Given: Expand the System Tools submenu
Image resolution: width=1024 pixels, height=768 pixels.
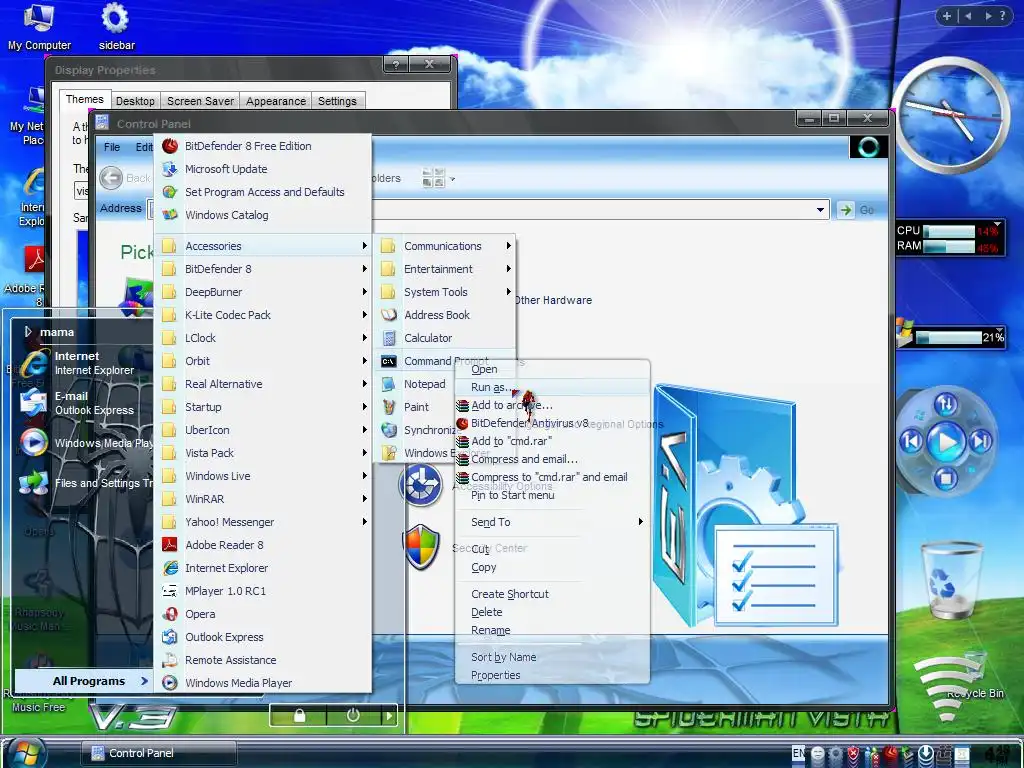Looking at the screenshot, I should coord(444,292).
